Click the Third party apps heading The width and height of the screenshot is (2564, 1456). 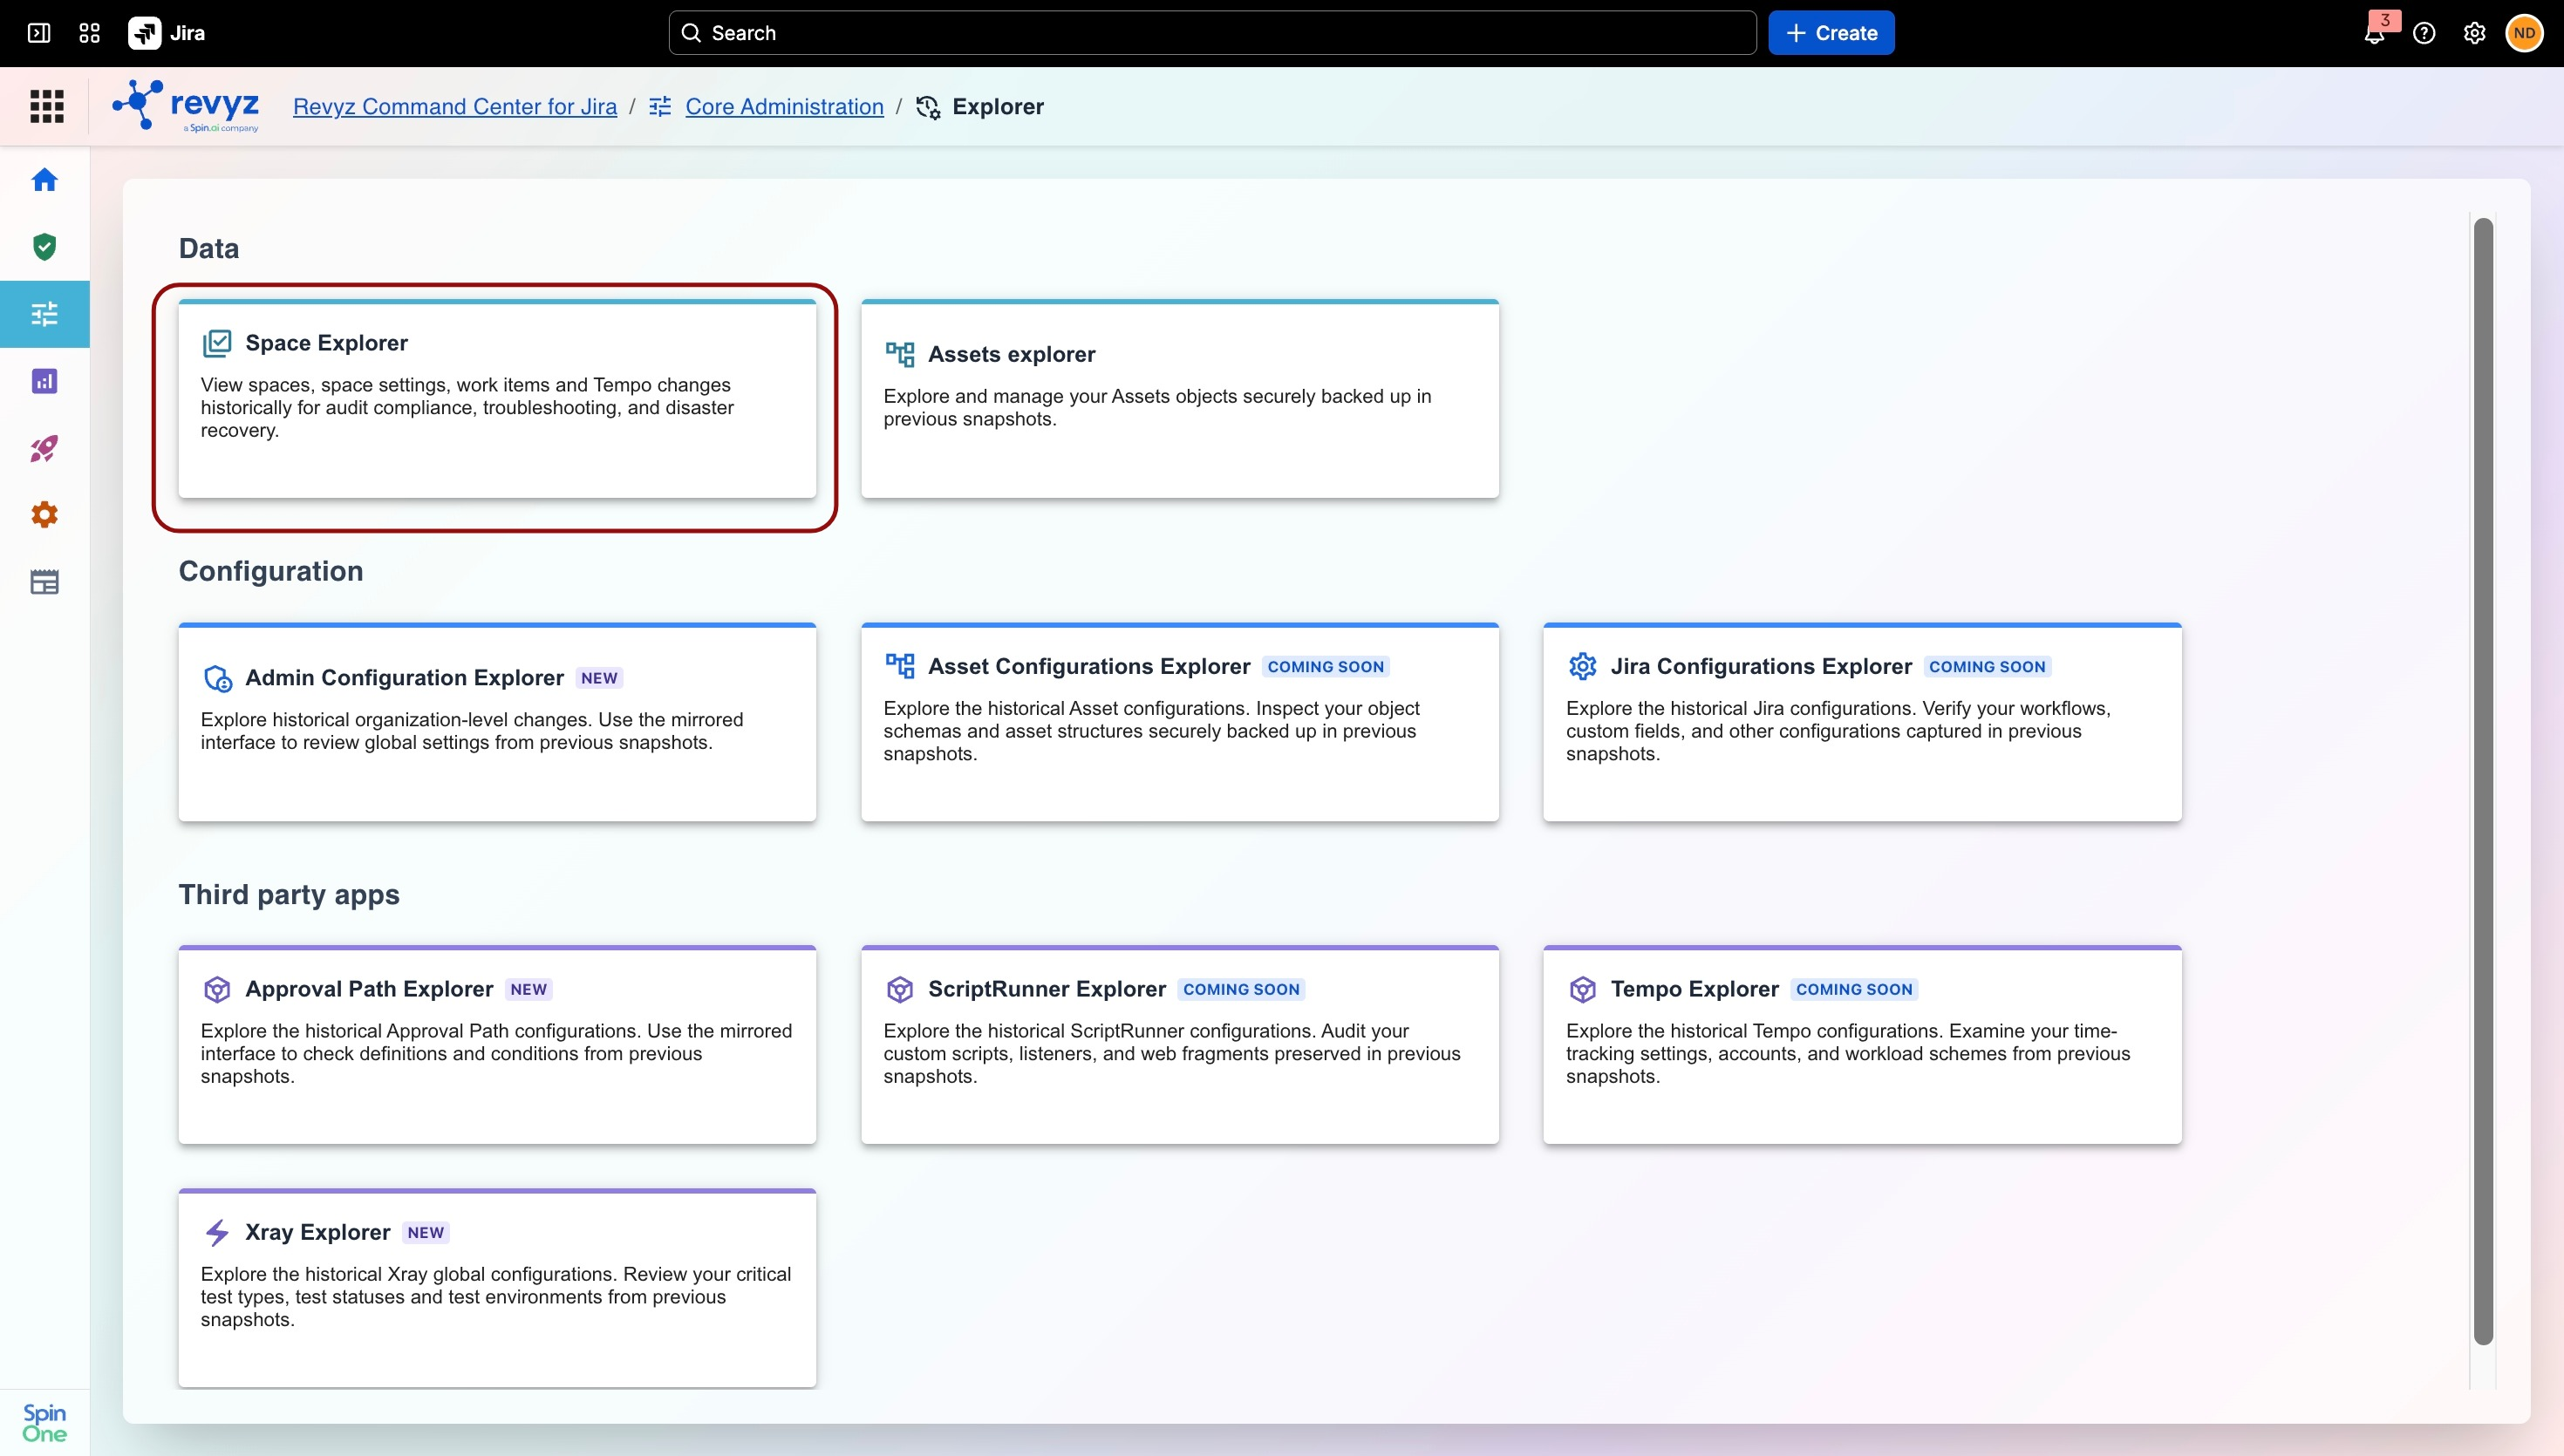point(289,894)
